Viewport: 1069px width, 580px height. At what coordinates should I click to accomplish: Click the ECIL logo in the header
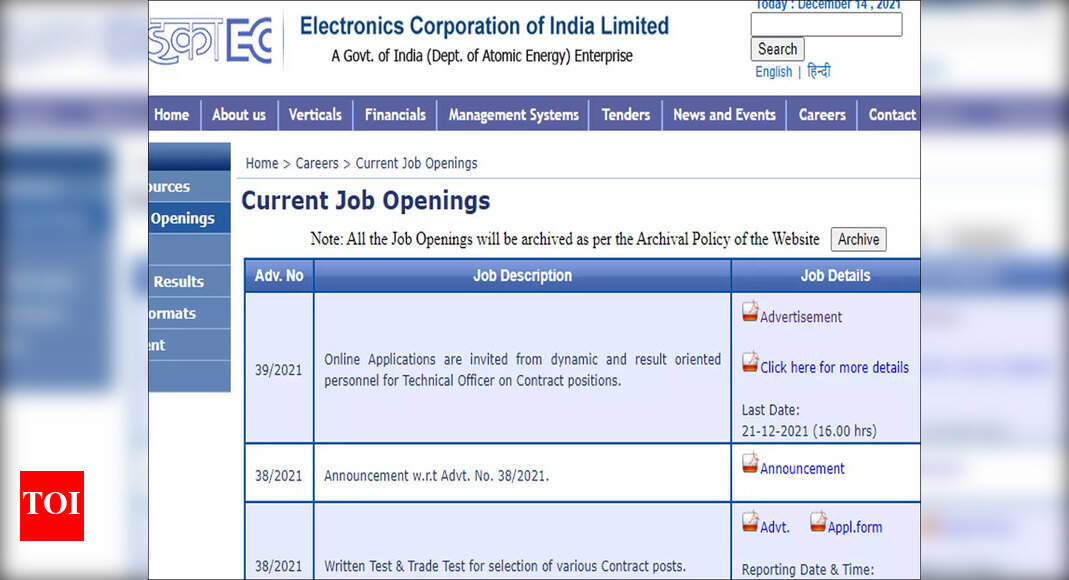[211, 41]
